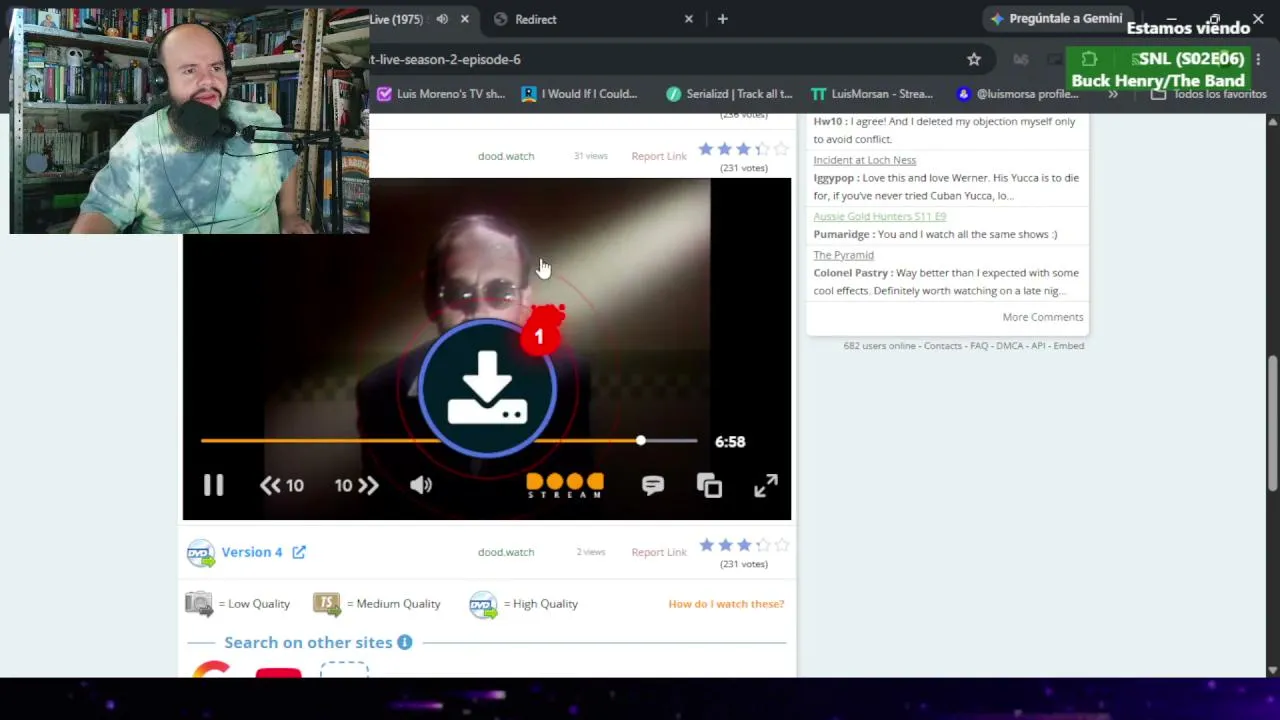Click the 'Pregúntale a Gemini' button
The height and width of the screenshot is (720, 1280).
[1056, 19]
